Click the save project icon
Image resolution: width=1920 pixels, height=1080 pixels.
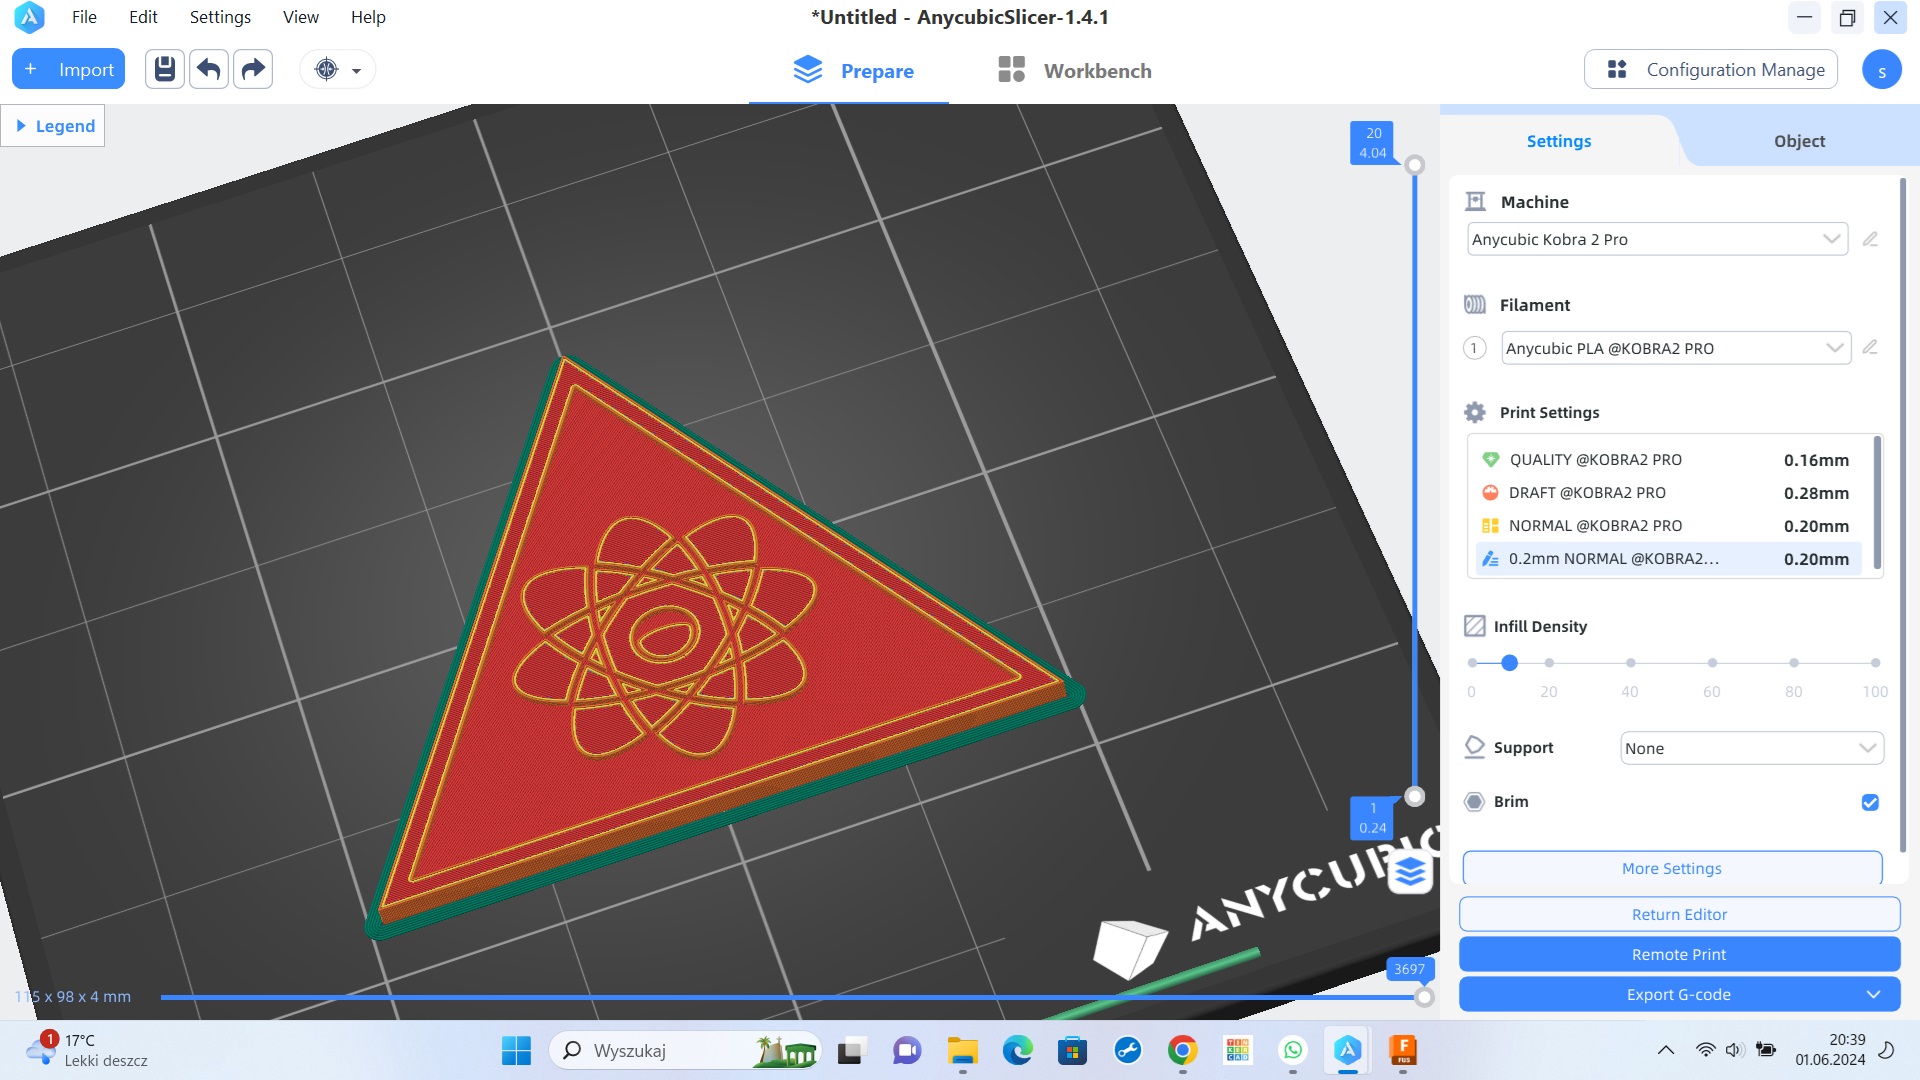[x=164, y=69]
